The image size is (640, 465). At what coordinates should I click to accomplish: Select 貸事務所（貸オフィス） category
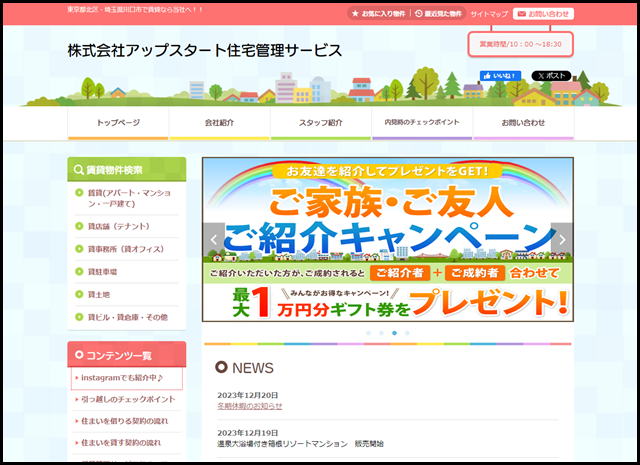(x=127, y=249)
